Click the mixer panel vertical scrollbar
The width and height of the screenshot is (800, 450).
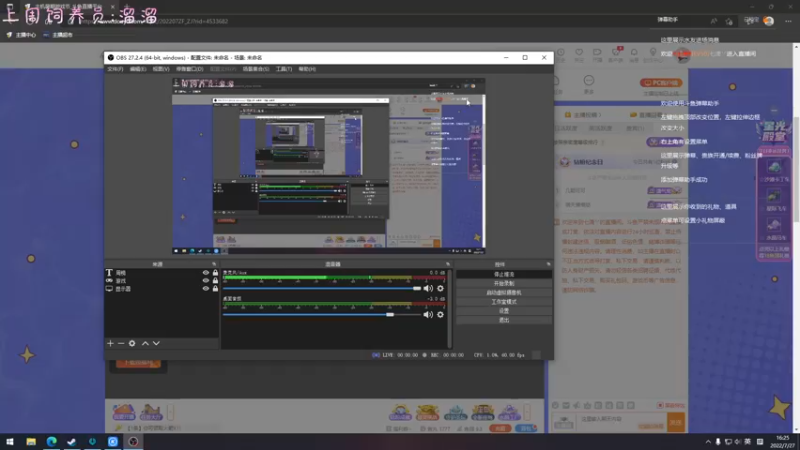[x=449, y=309]
